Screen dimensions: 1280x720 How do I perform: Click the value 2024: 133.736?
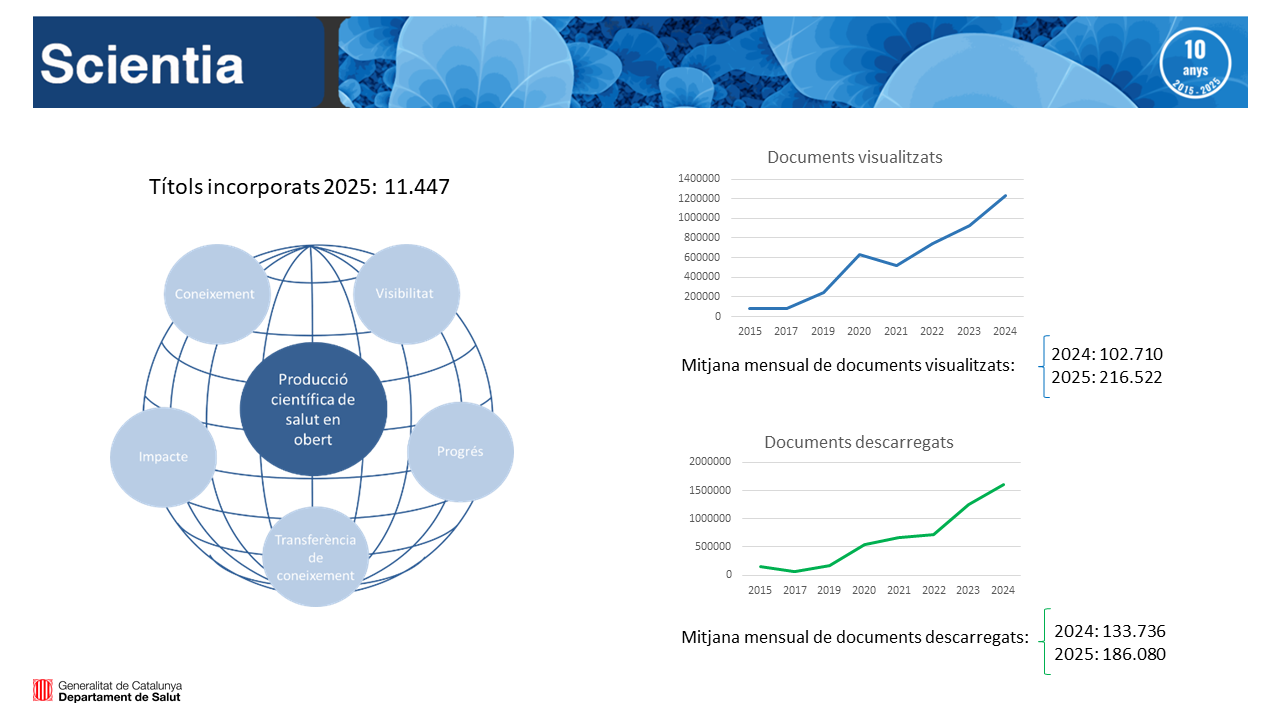click(1110, 631)
